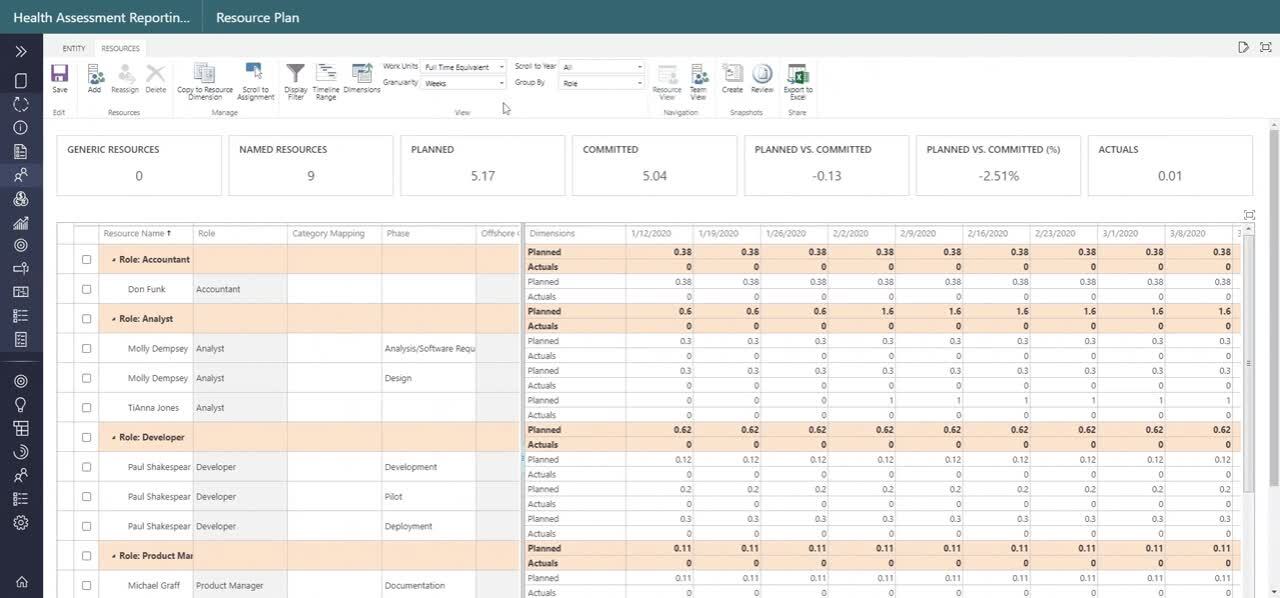Sort by Resource Name column header
Screen dimensions: 1280x598
(x=137, y=233)
